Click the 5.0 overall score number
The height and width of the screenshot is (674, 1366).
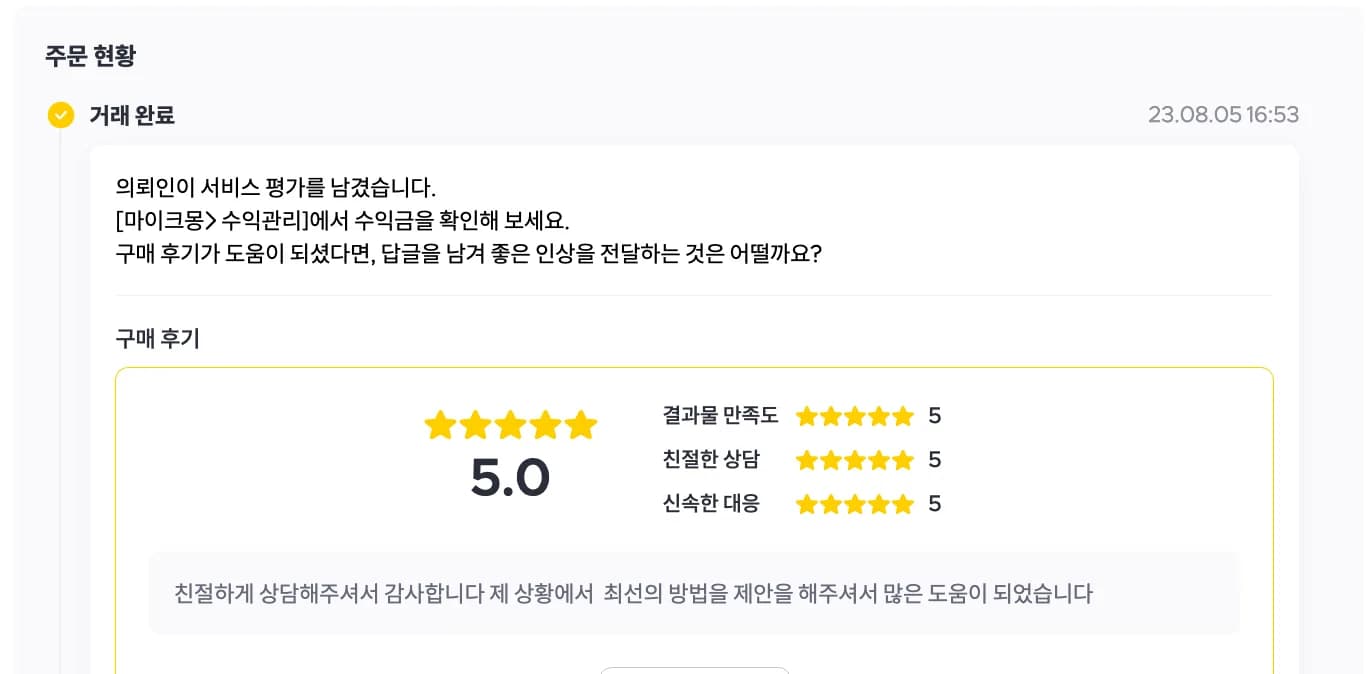(x=511, y=478)
